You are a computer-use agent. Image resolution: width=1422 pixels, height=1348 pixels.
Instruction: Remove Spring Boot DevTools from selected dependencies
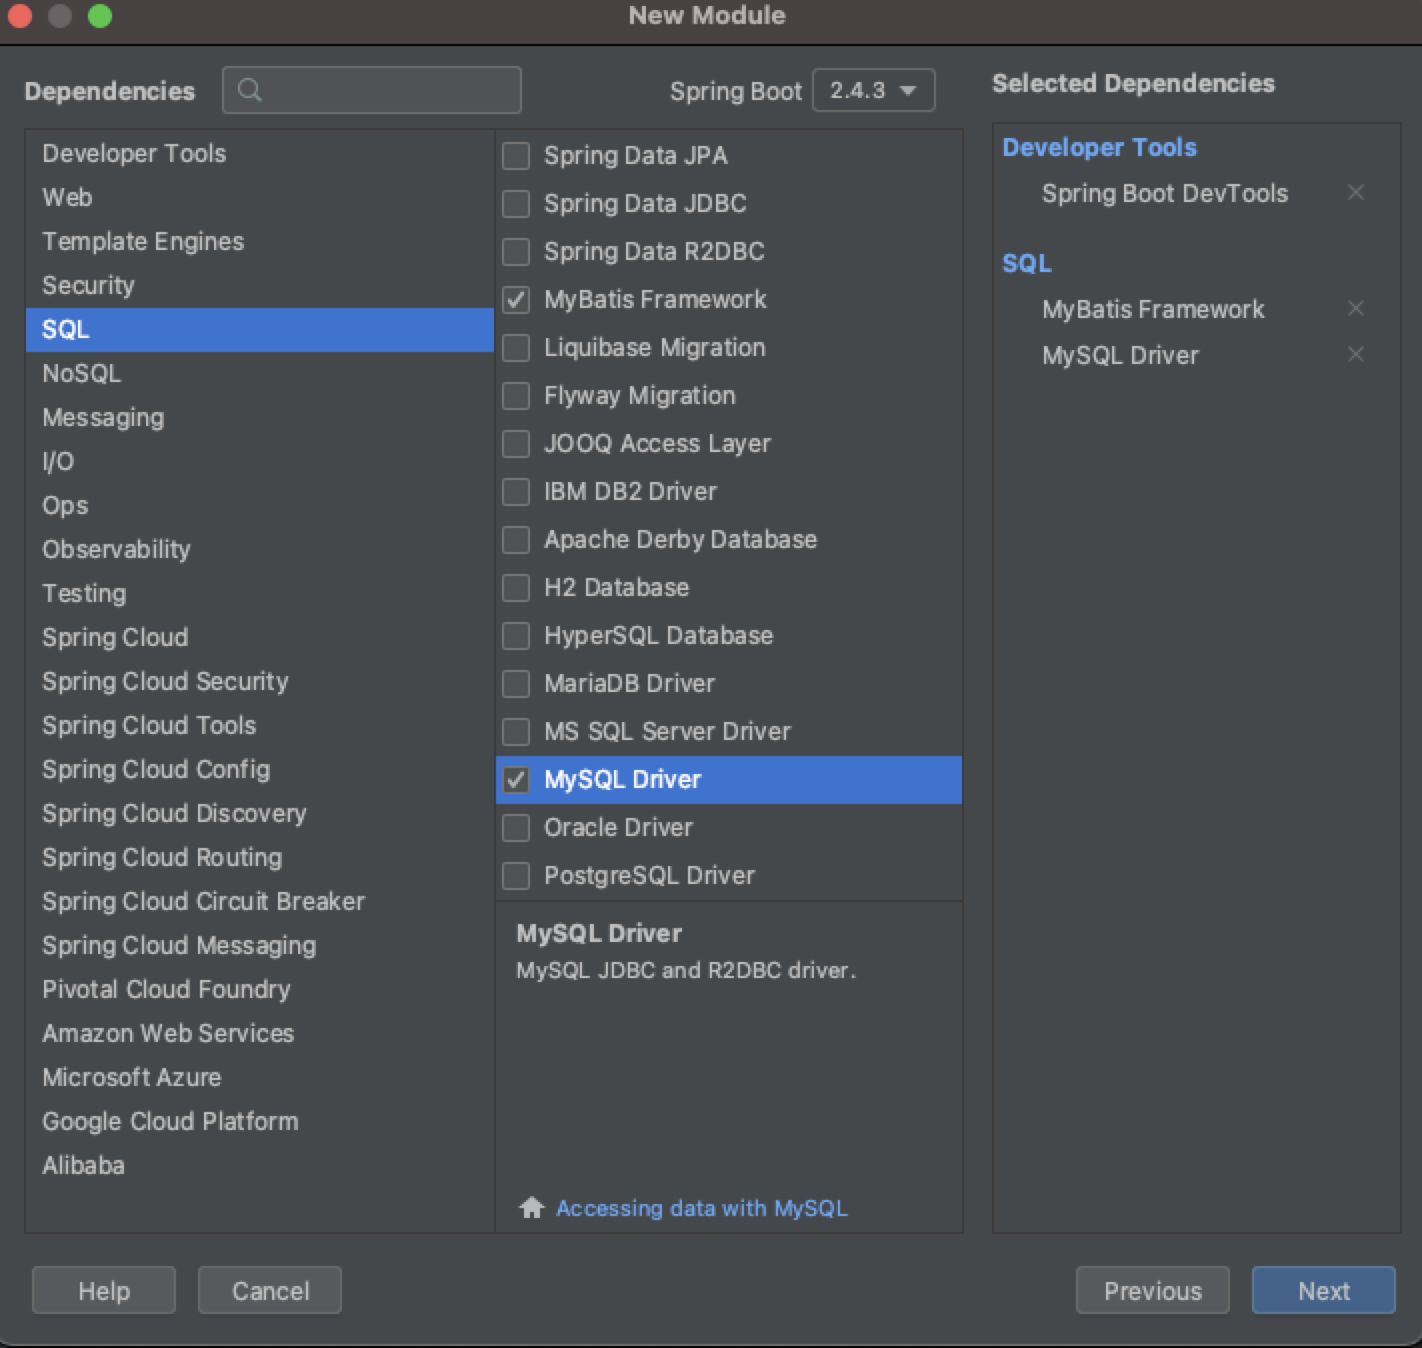point(1355,192)
